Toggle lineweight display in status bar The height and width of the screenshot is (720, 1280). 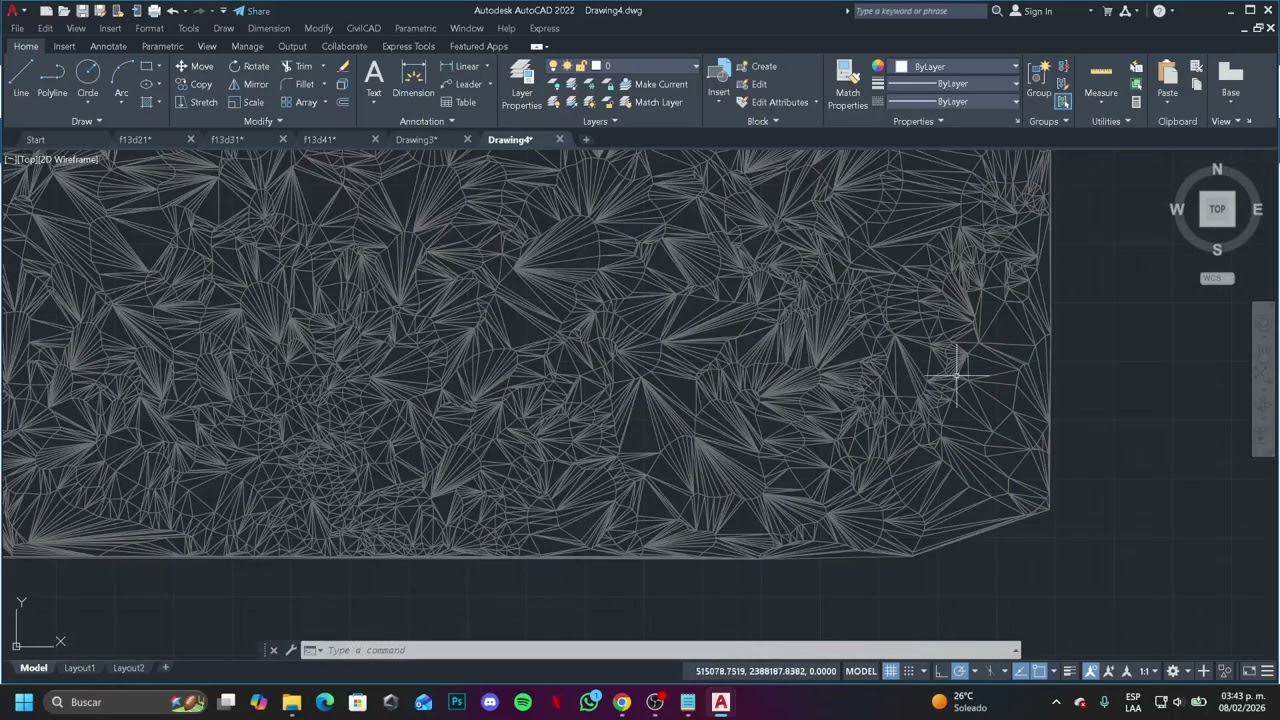(x=1069, y=671)
